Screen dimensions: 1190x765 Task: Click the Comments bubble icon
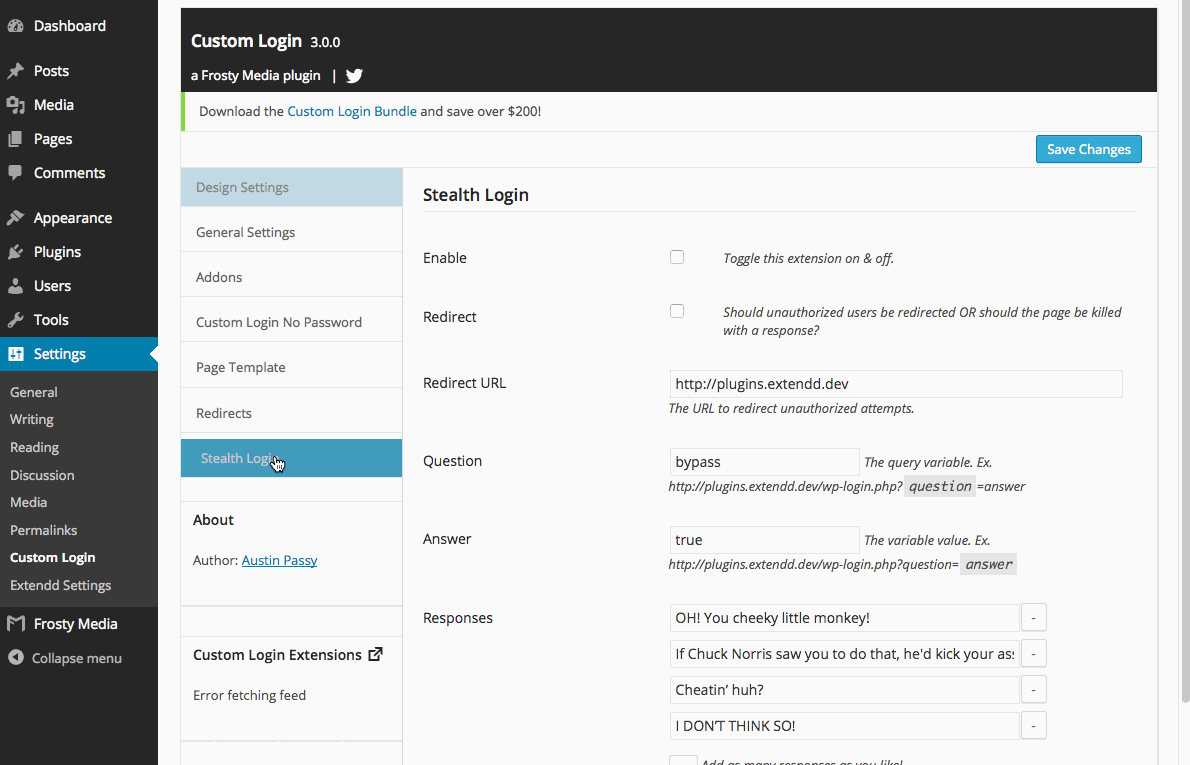tap(15, 173)
